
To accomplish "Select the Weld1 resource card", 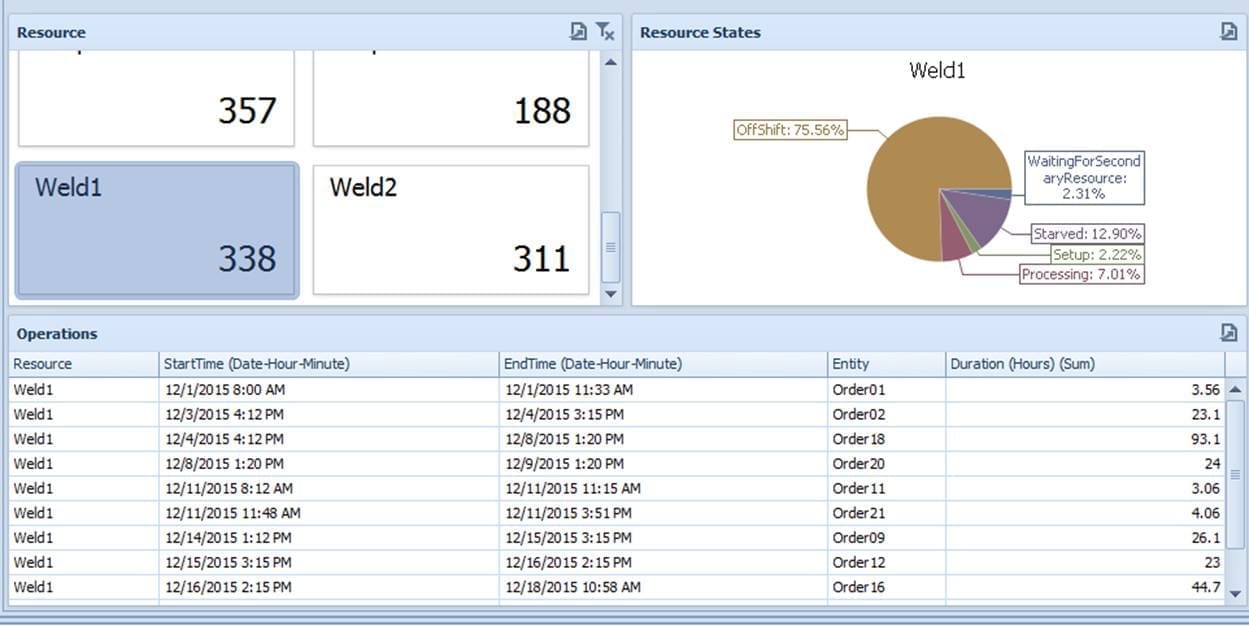I will [157, 230].
